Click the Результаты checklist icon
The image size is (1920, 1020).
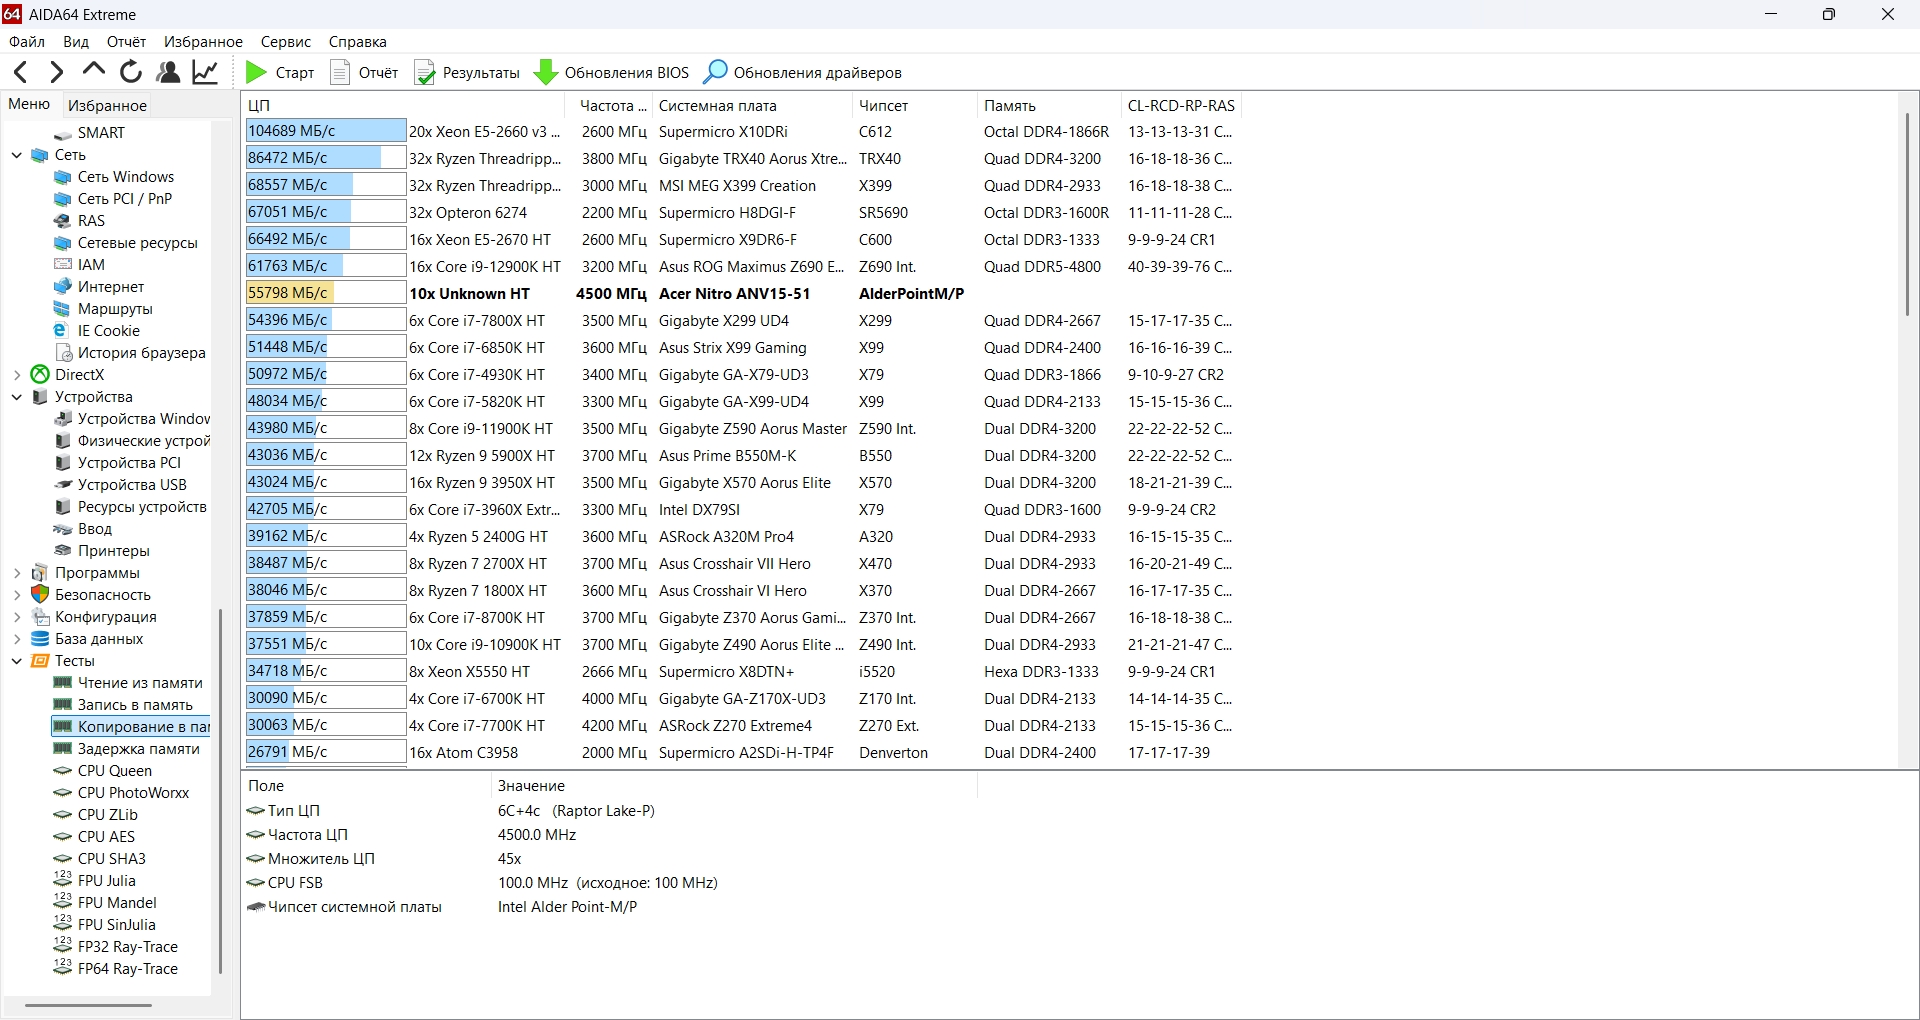(x=425, y=72)
